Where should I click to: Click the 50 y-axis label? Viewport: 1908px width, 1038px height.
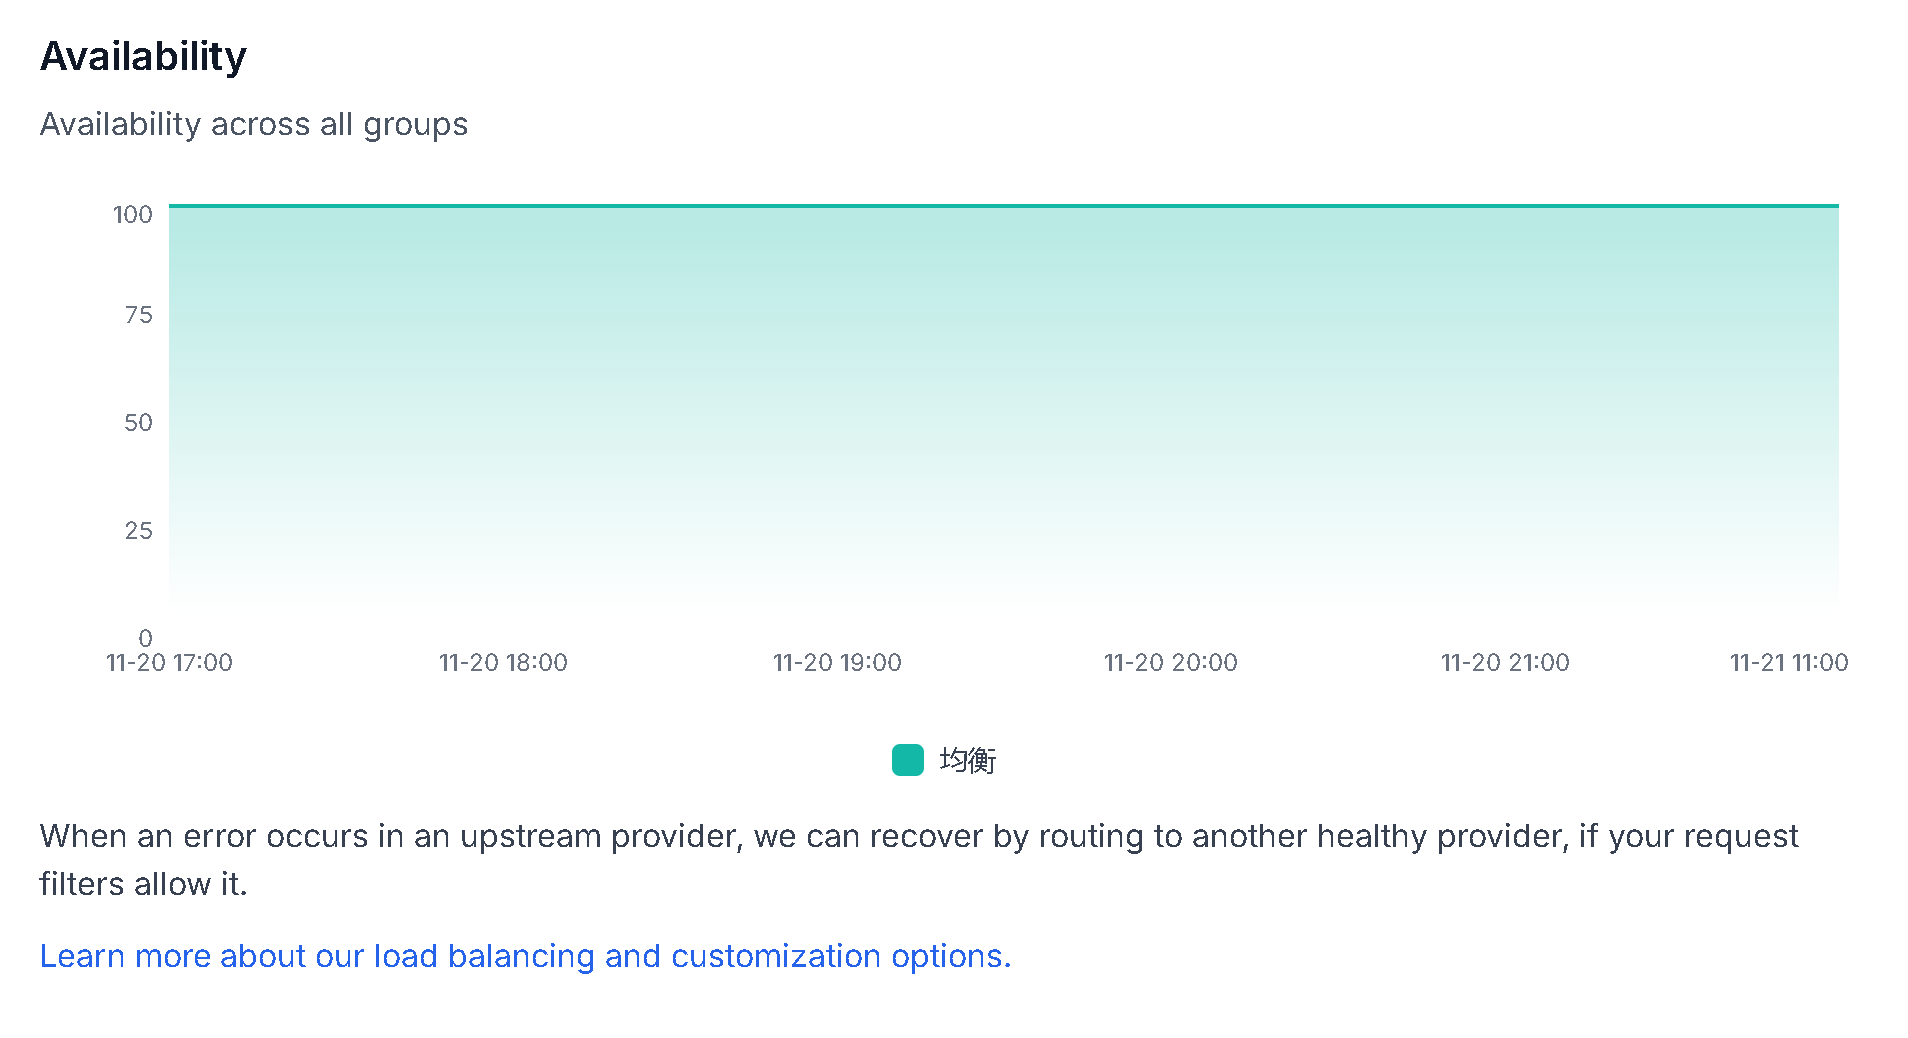pyautogui.click(x=139, y=423)
